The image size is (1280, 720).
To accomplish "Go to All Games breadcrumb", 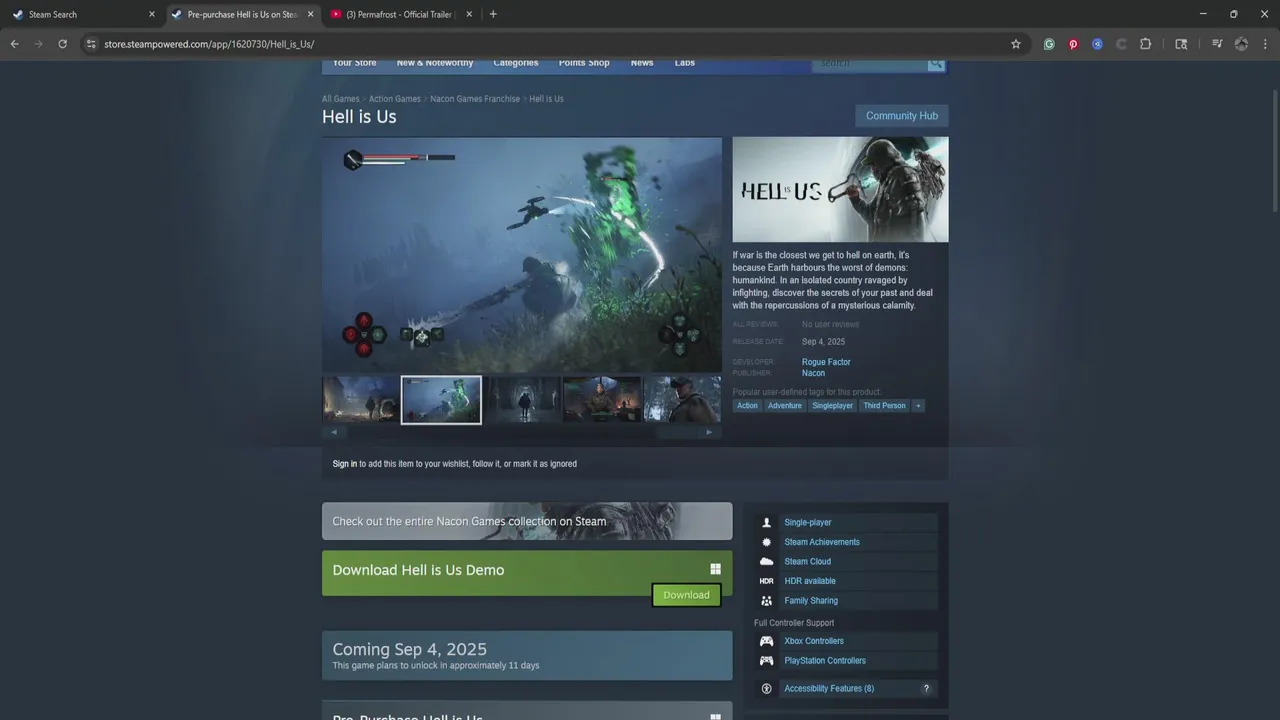I will point(340,99).
